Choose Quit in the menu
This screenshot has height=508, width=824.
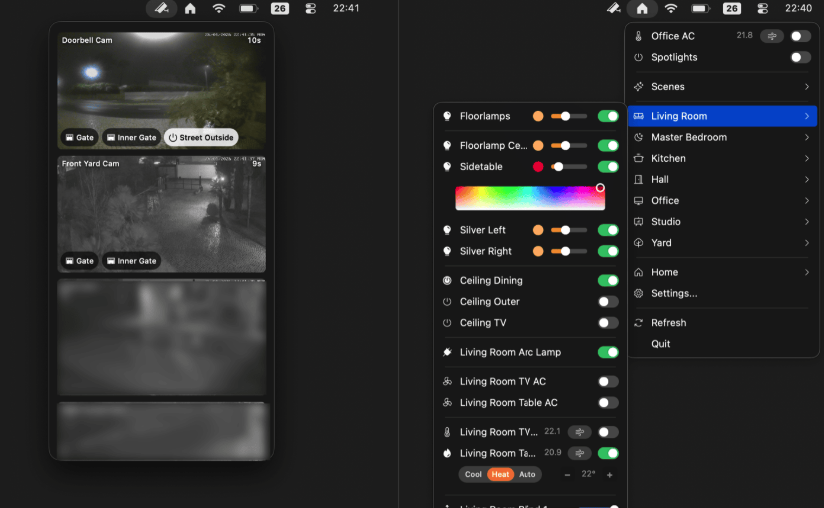[660, 344]
